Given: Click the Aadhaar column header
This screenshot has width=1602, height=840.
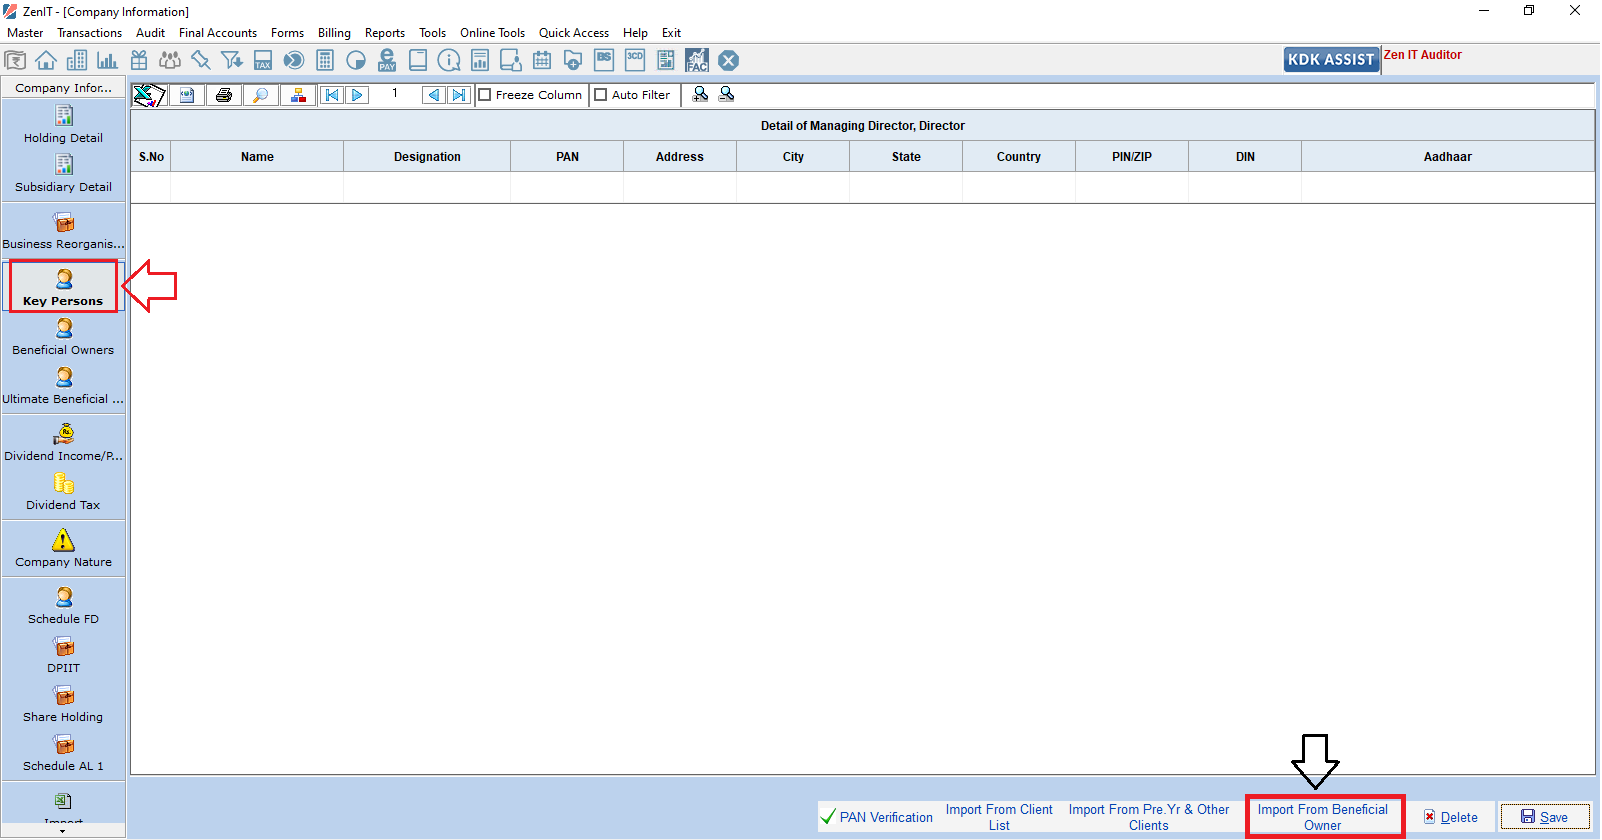Looking at the screenshot, I should click(1447, 157).
